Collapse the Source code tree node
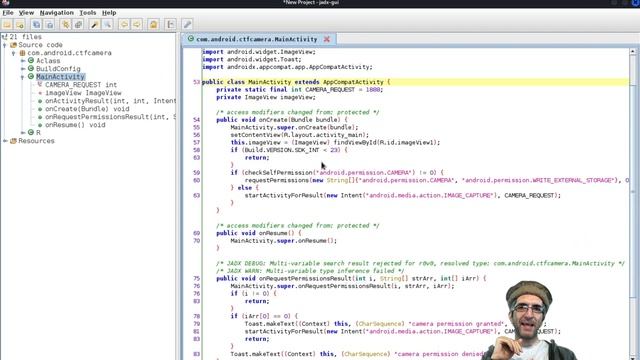The height and width of the screenshot is (360, 640). click(5, 45)
